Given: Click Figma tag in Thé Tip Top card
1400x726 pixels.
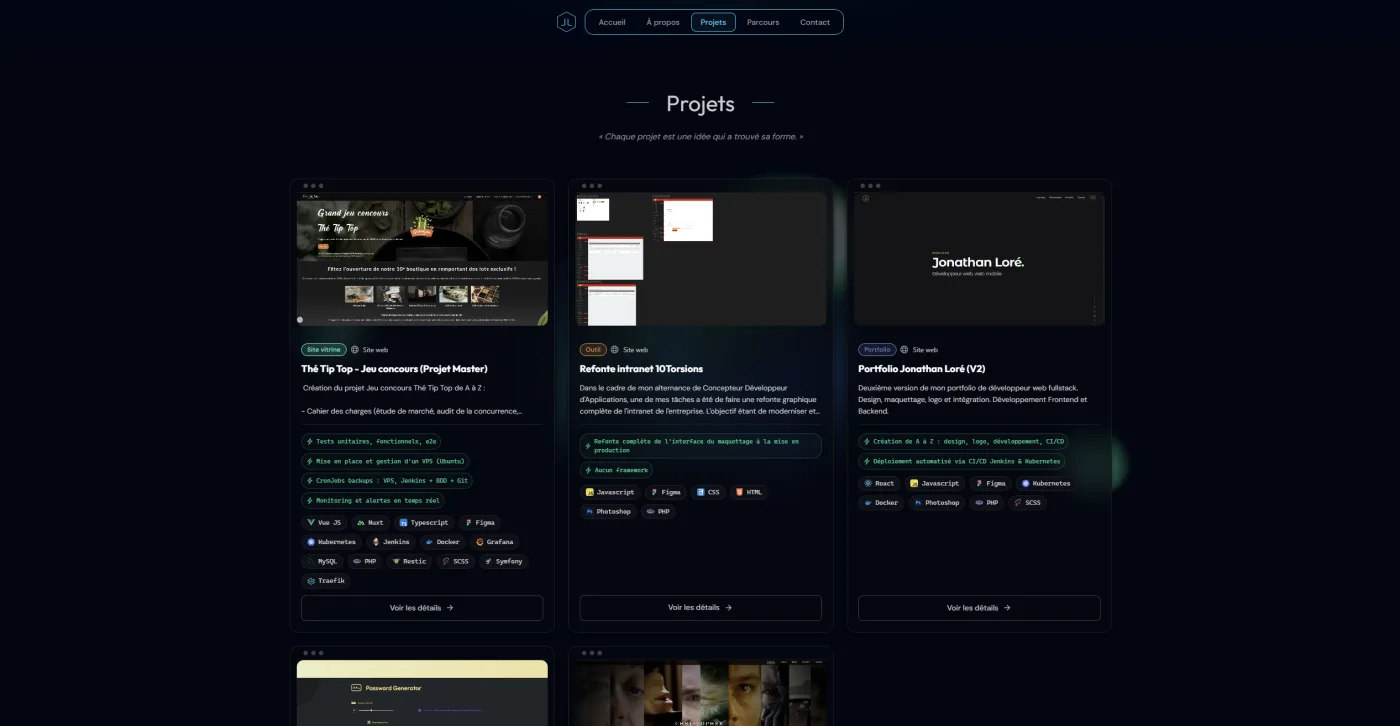Looking at the screenshot, I should pyautogui.click(x=479, y=522).
